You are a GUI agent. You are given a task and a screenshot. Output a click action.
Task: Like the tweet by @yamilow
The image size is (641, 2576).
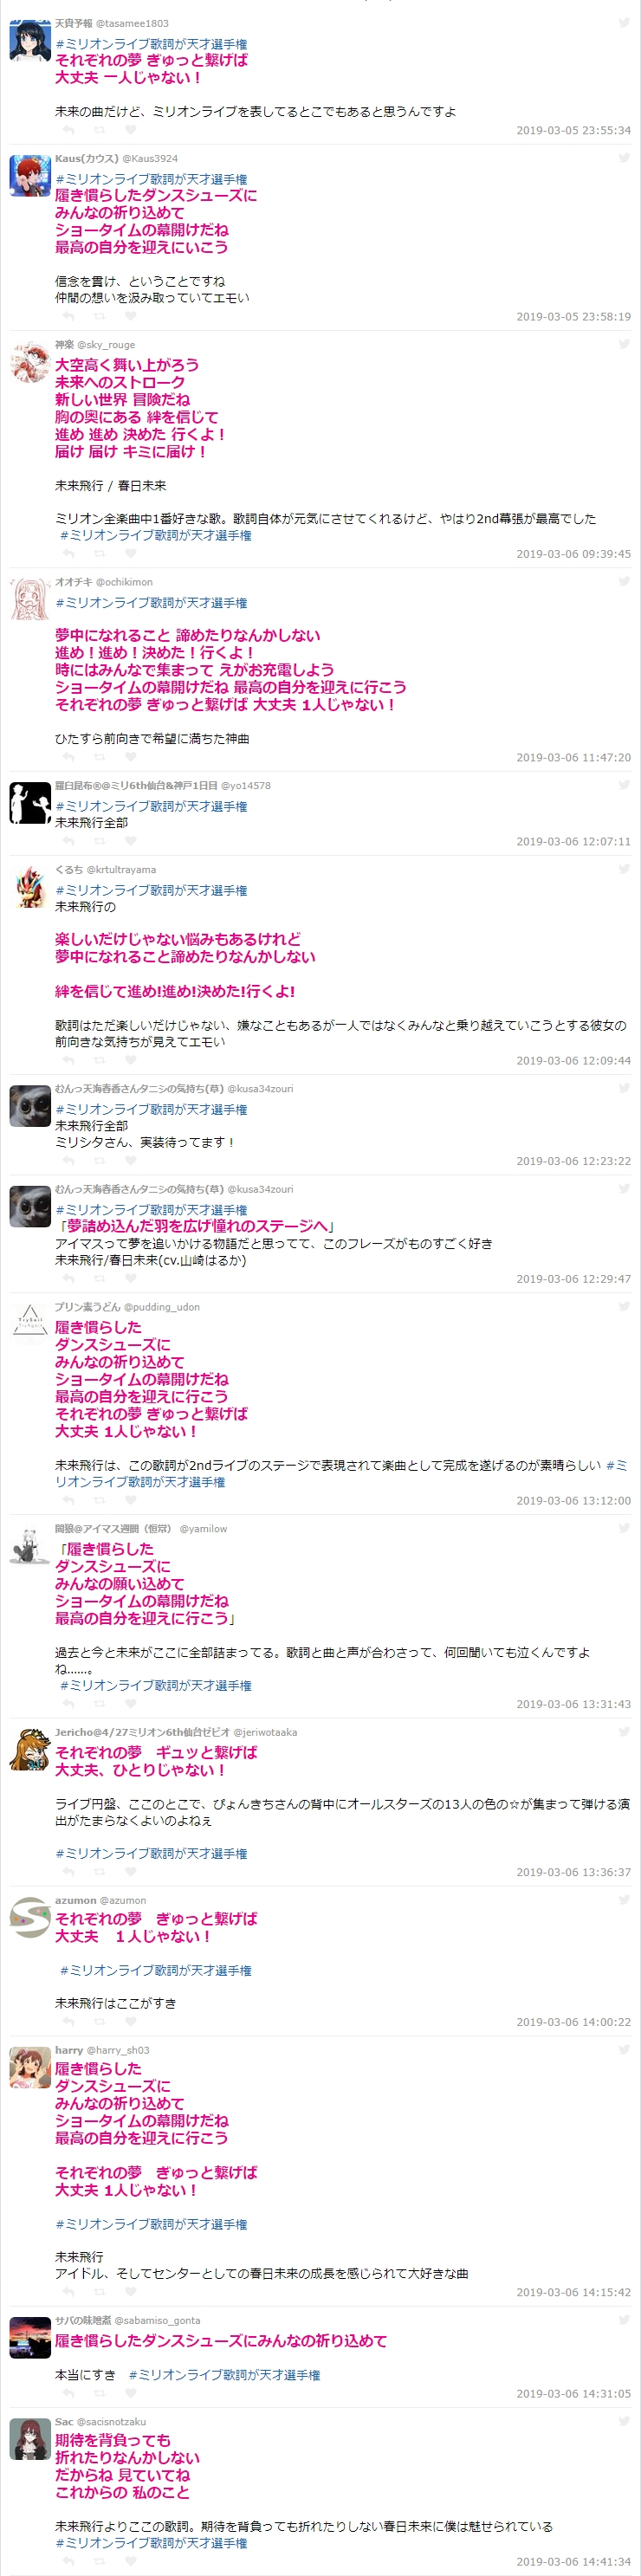click(x=130, y=1703)
